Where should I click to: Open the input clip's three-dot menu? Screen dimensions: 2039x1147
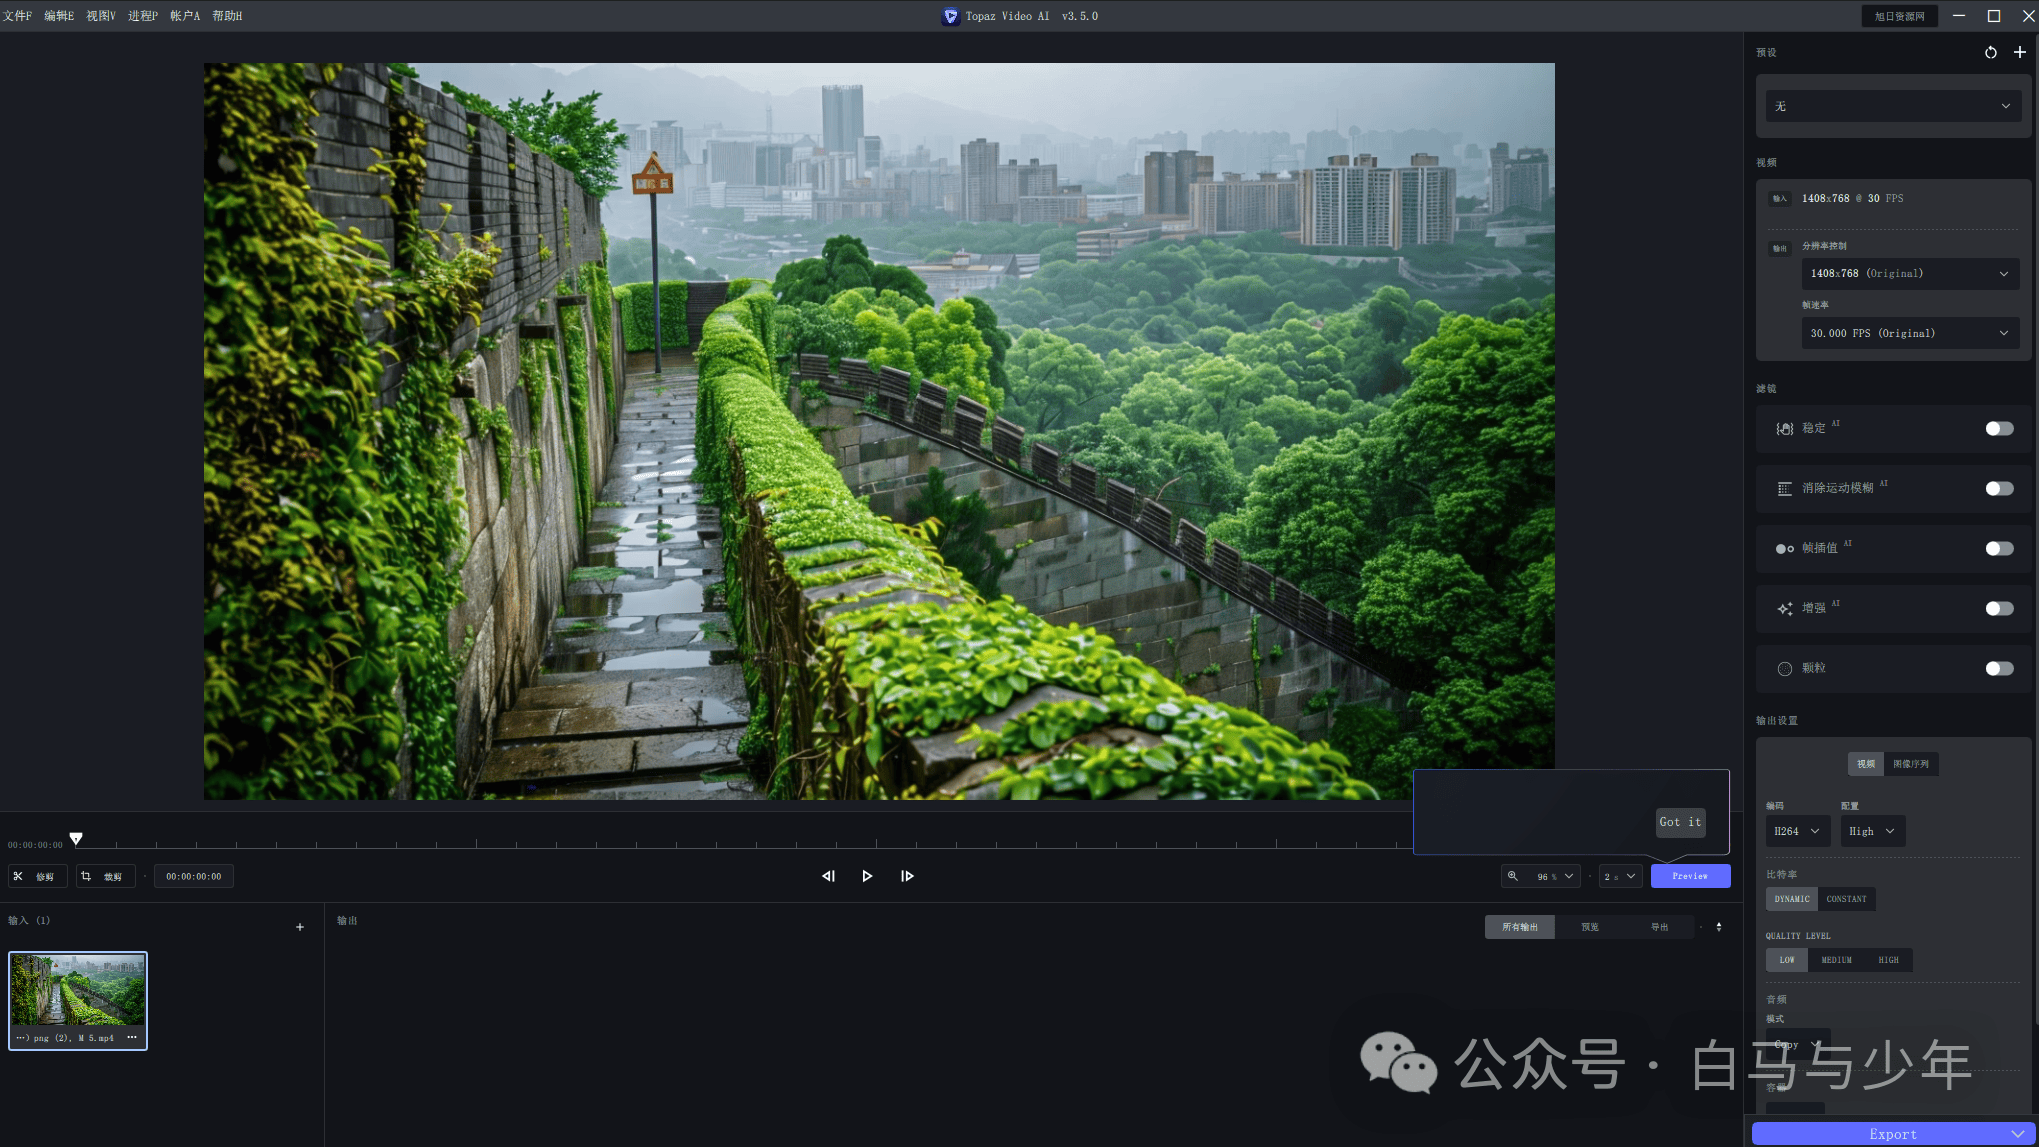coord(132,1037)
